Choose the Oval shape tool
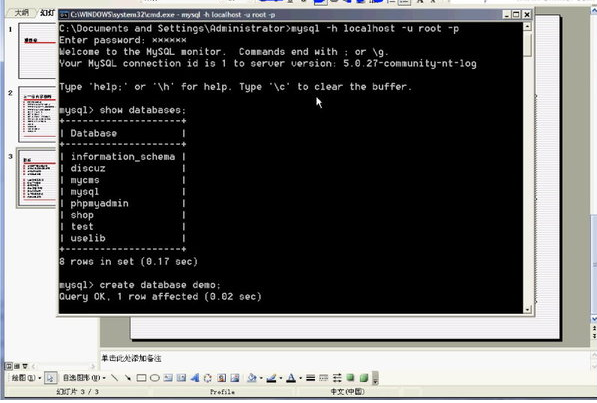Image resolution: width=597 pixels, height=403 pixels. click(155, 378)
